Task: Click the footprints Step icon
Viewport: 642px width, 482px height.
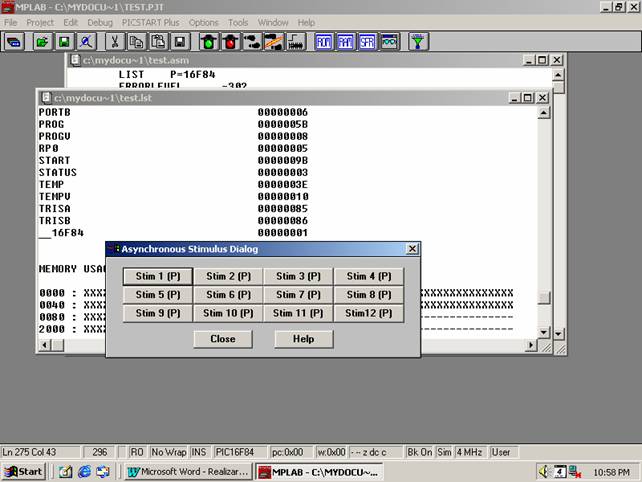Action: [x=252, y=42]
